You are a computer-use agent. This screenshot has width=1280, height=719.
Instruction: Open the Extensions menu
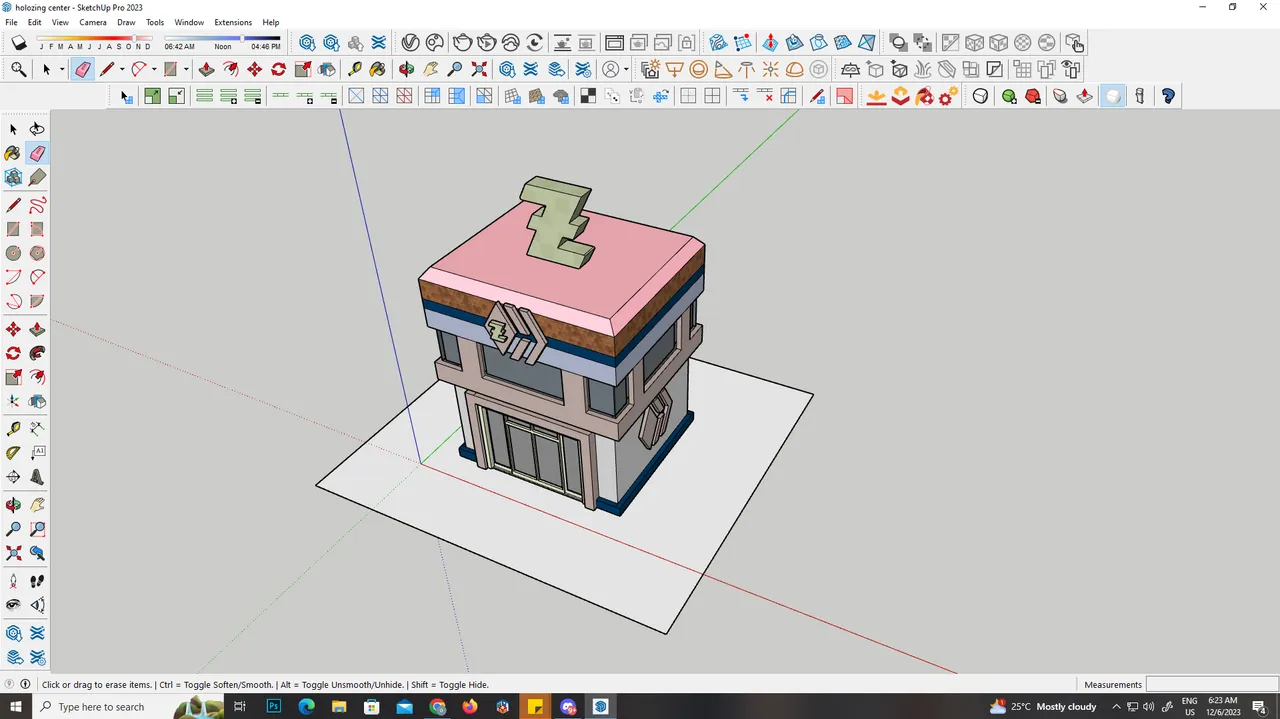point(233,22)
